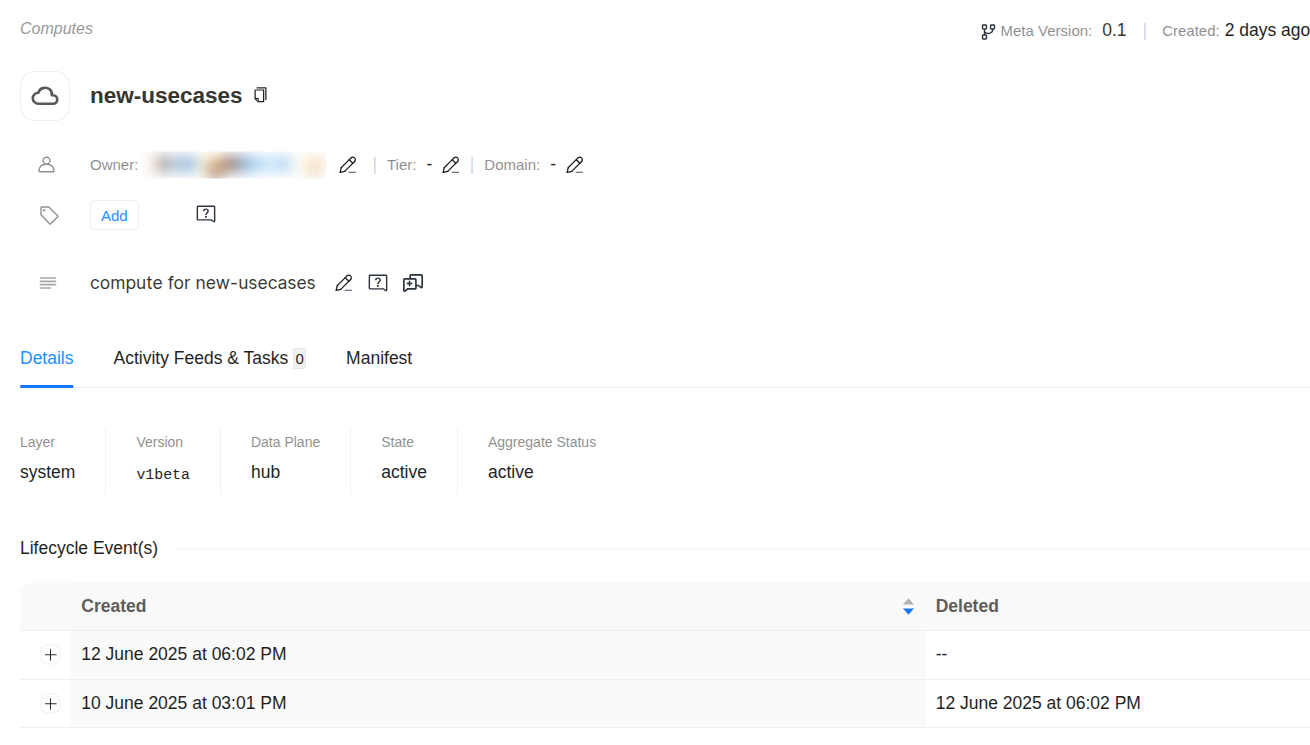The image size is (1310, 745).
Task: Switch to the Manifest tab
Action: (379, 358)
